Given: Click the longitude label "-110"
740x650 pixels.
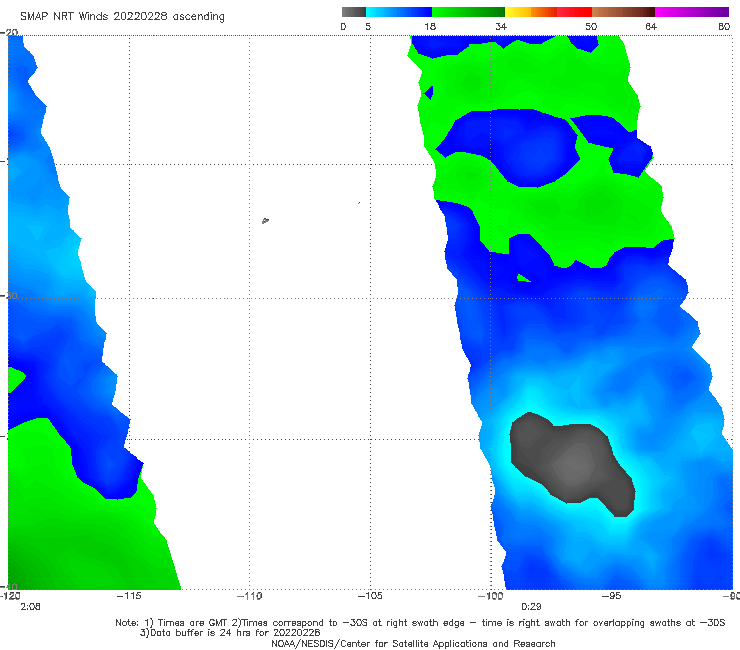Looking at the screenshot, I should pos(249,596).
